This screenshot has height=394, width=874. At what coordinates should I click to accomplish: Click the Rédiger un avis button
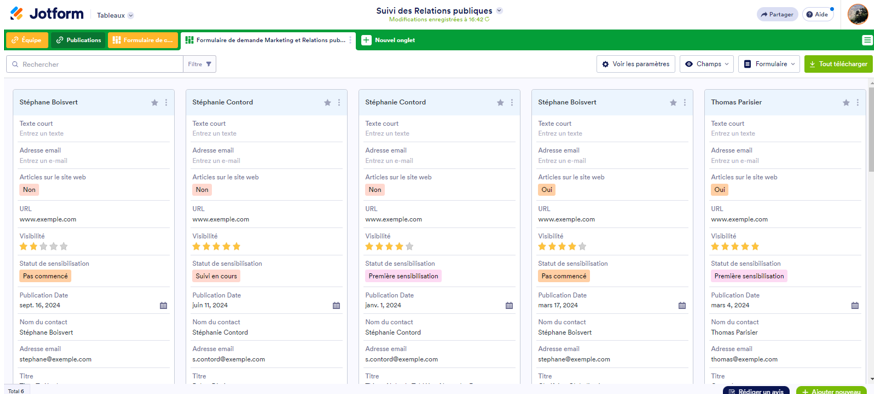click(x=756, y=391)
